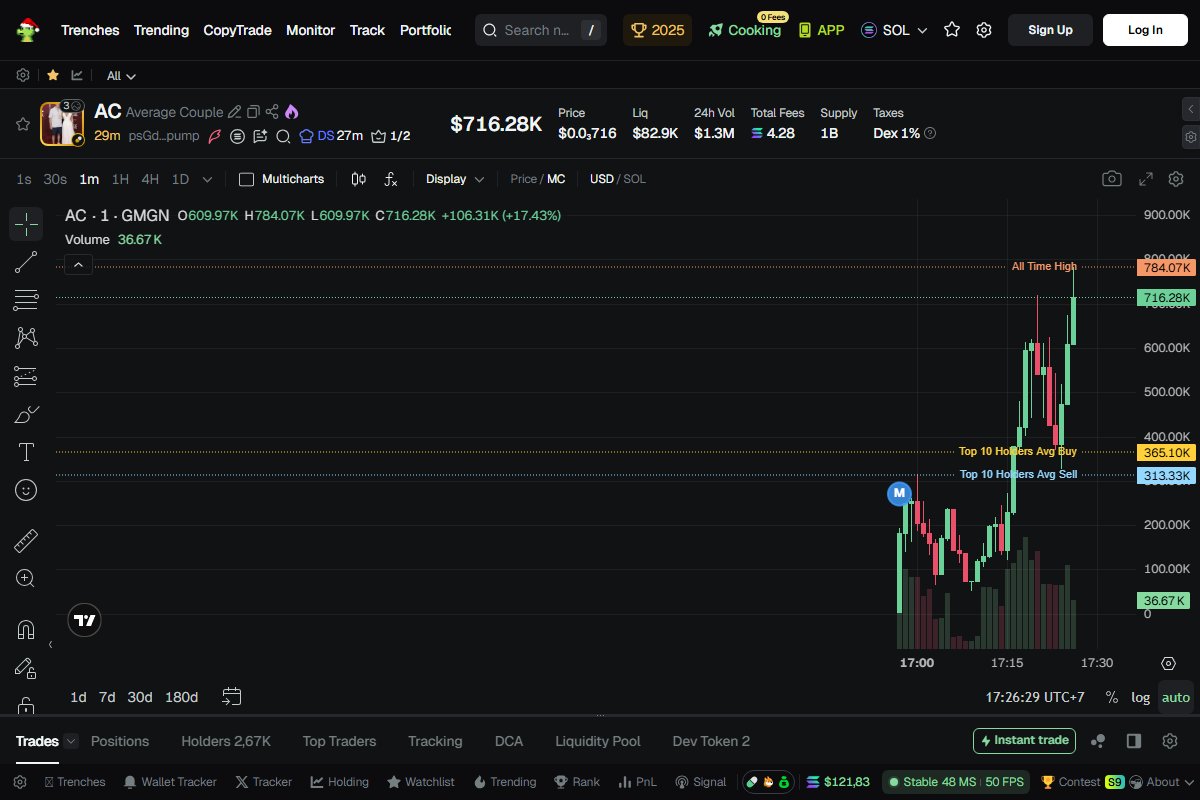The width and height of the screenshot is (1200, 800).
Task: Enter fullscreen chart mode
Action: [x=1146, y=179]
